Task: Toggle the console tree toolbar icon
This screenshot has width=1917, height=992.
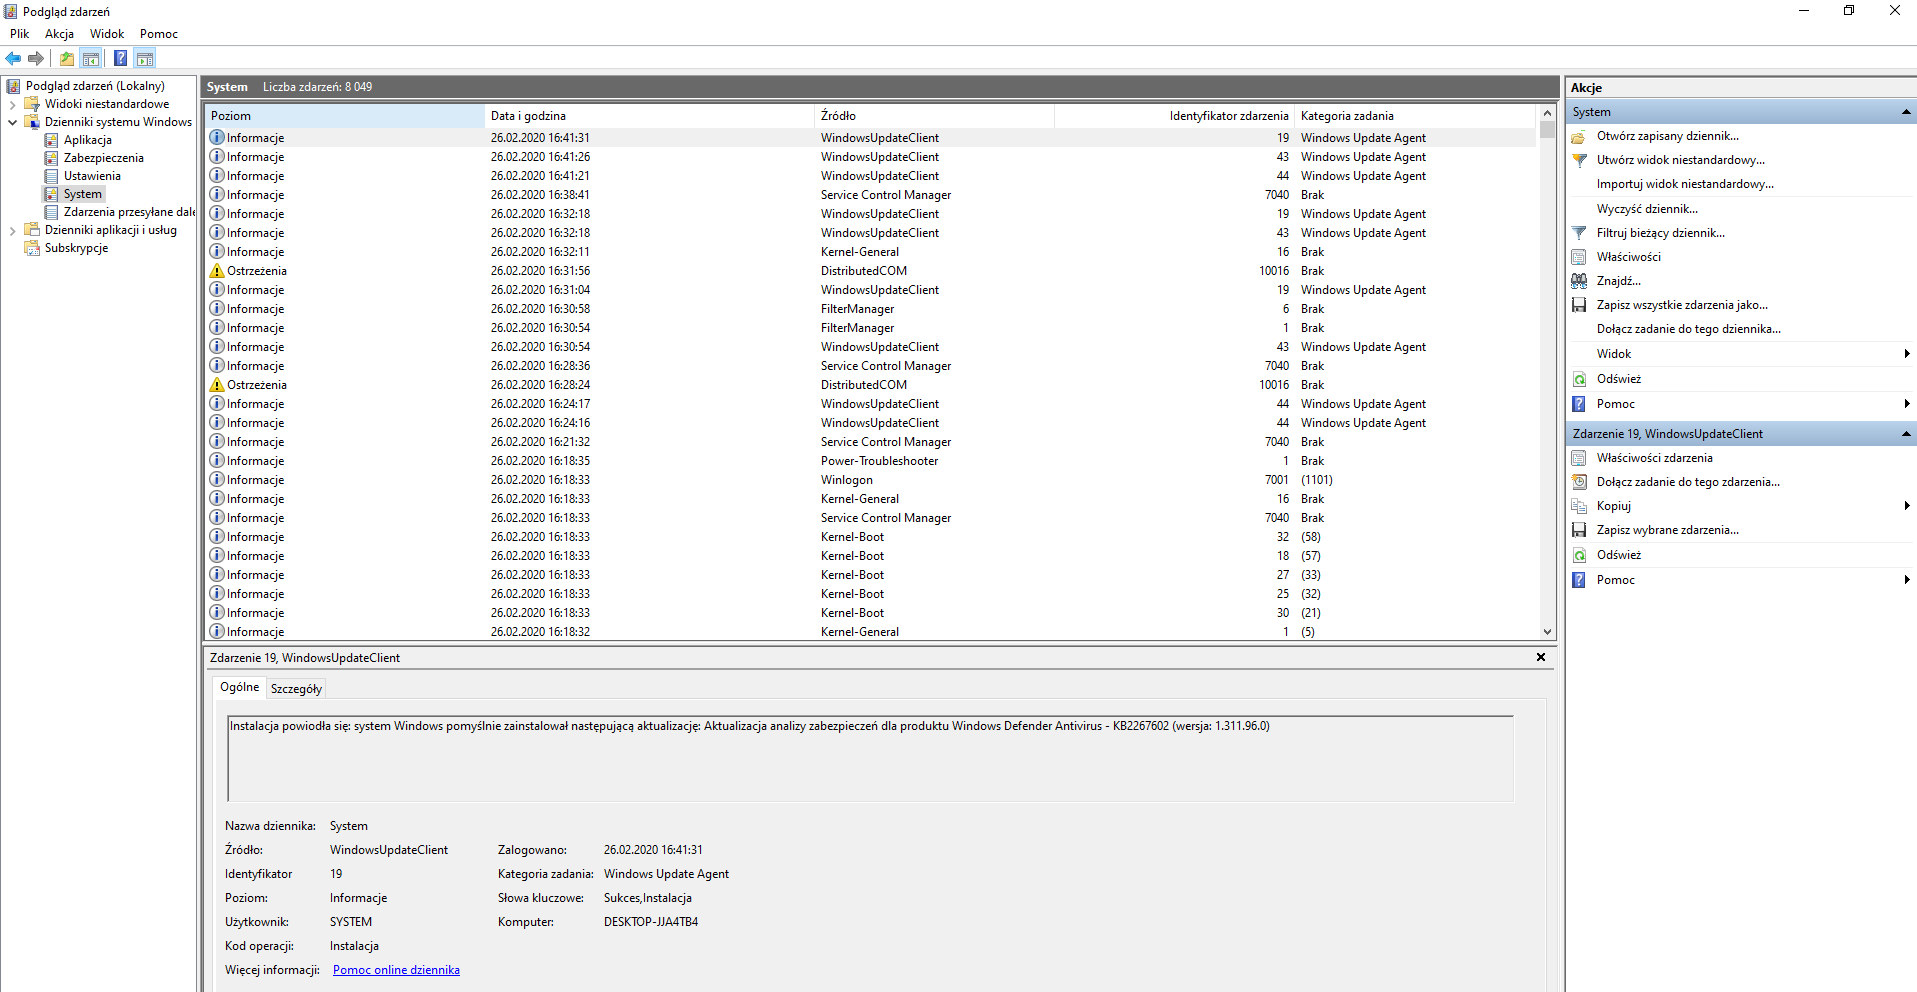Action: pyautogui.click(x=91, y=58)
